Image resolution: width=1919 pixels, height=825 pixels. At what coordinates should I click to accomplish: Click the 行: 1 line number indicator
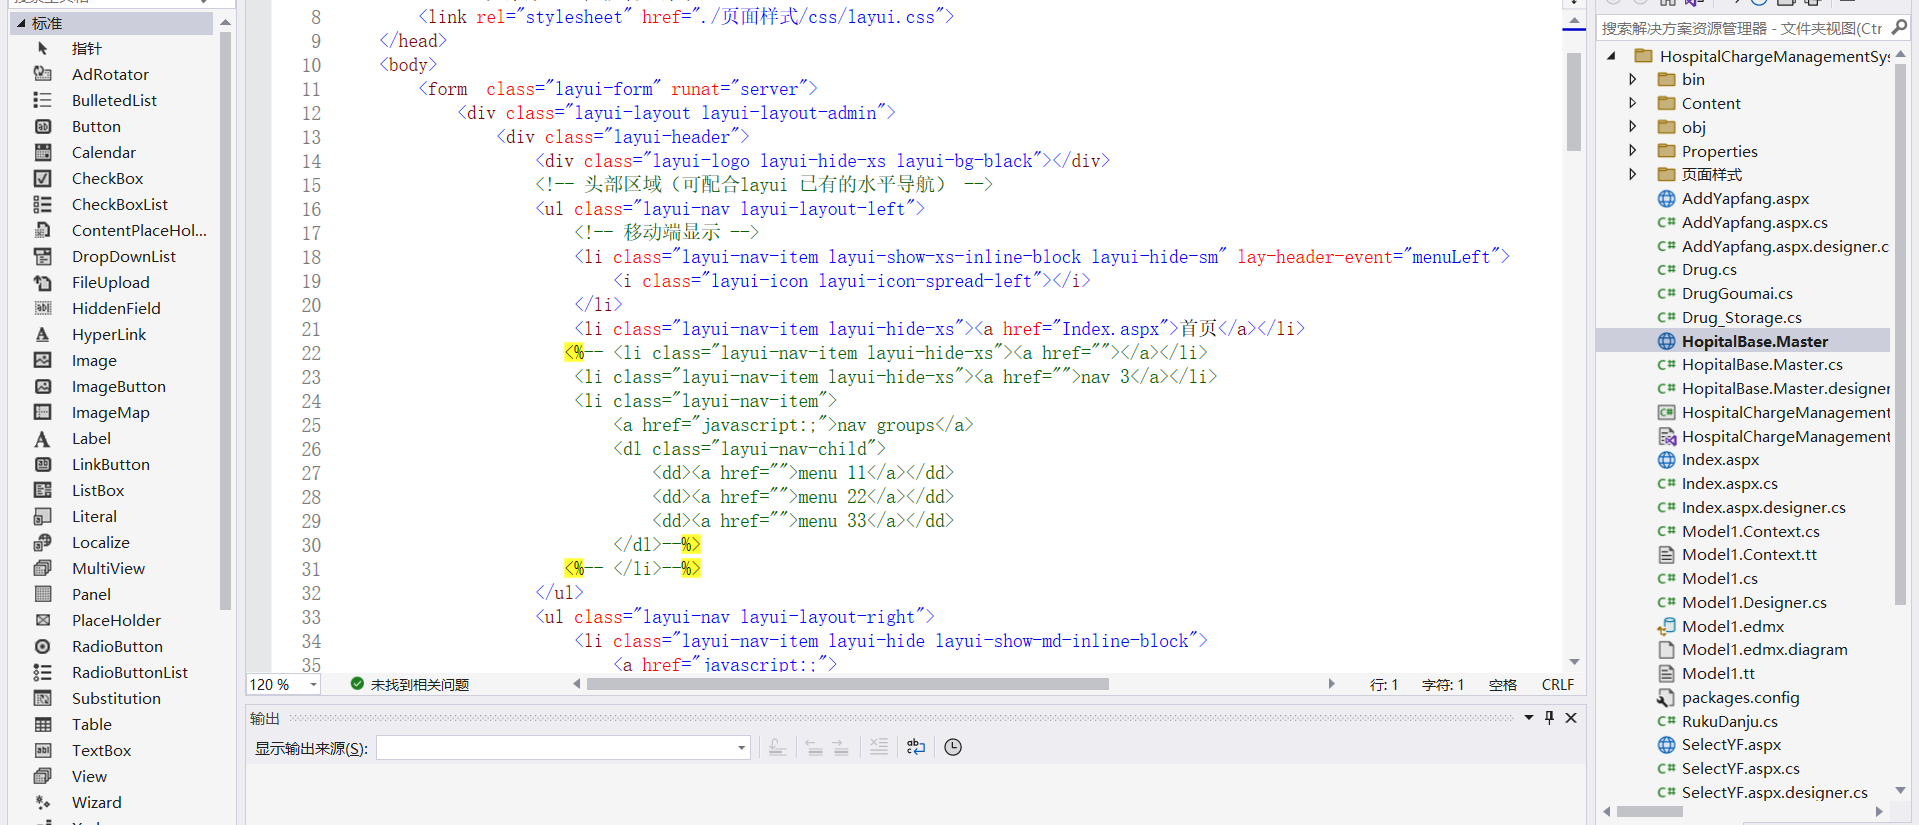(x=1384, y=685)
